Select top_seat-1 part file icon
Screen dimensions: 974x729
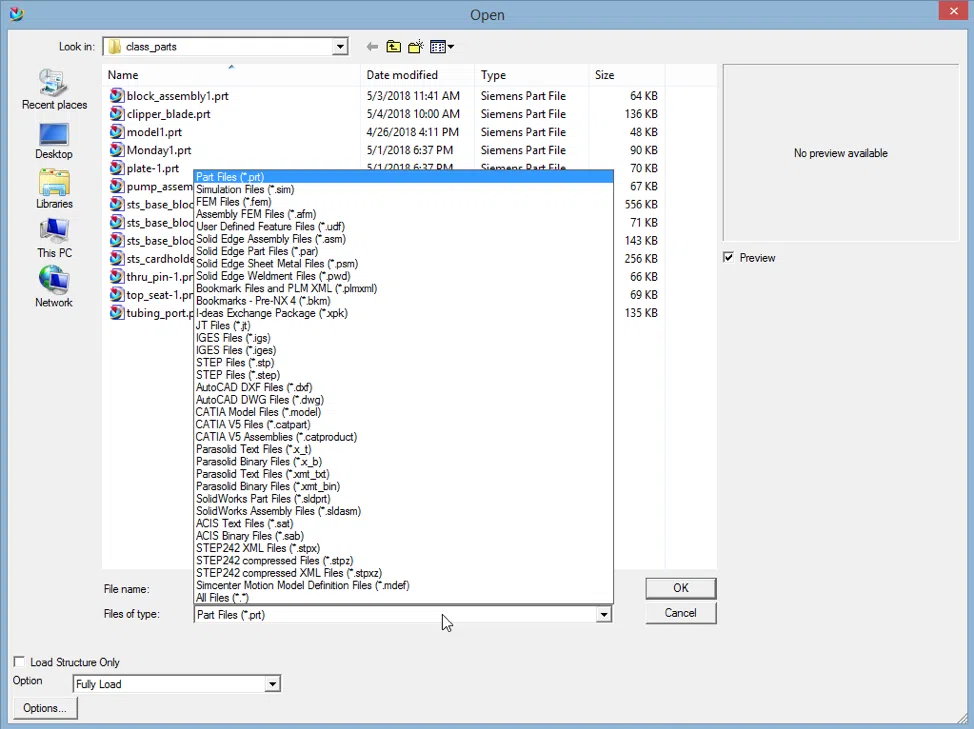(116, 294)
